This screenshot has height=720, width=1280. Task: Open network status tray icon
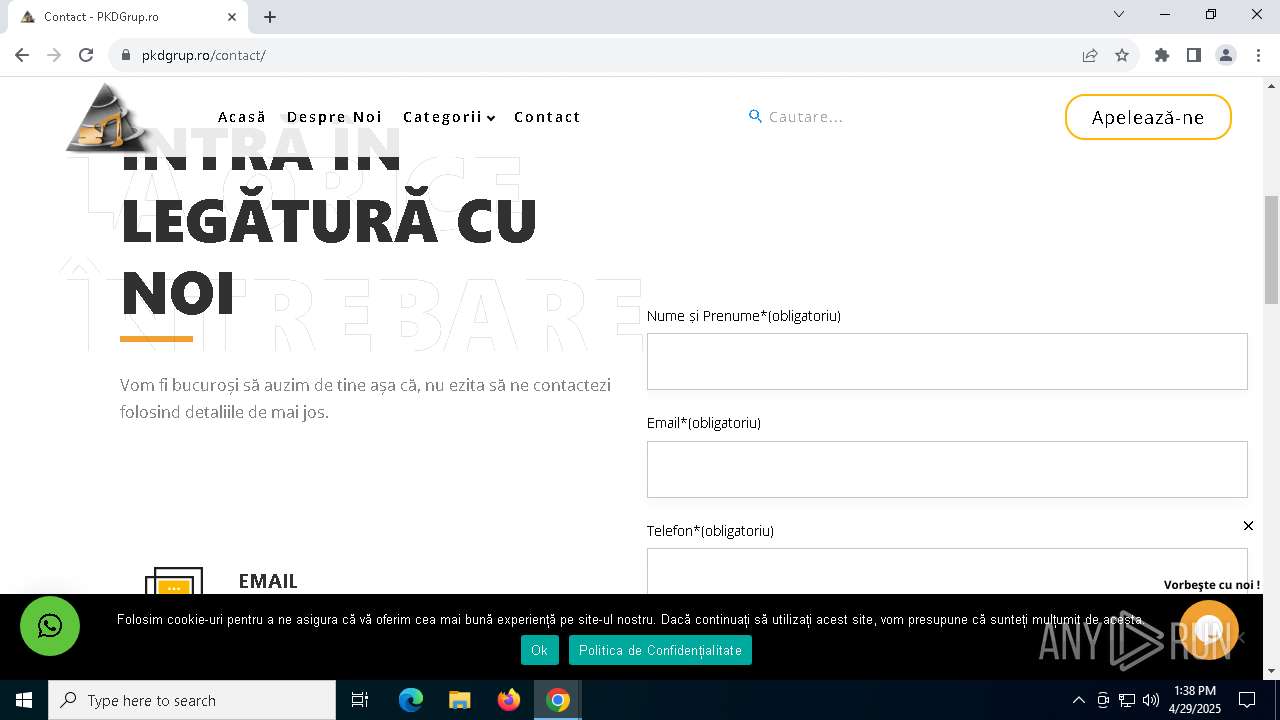(1127, 700)
